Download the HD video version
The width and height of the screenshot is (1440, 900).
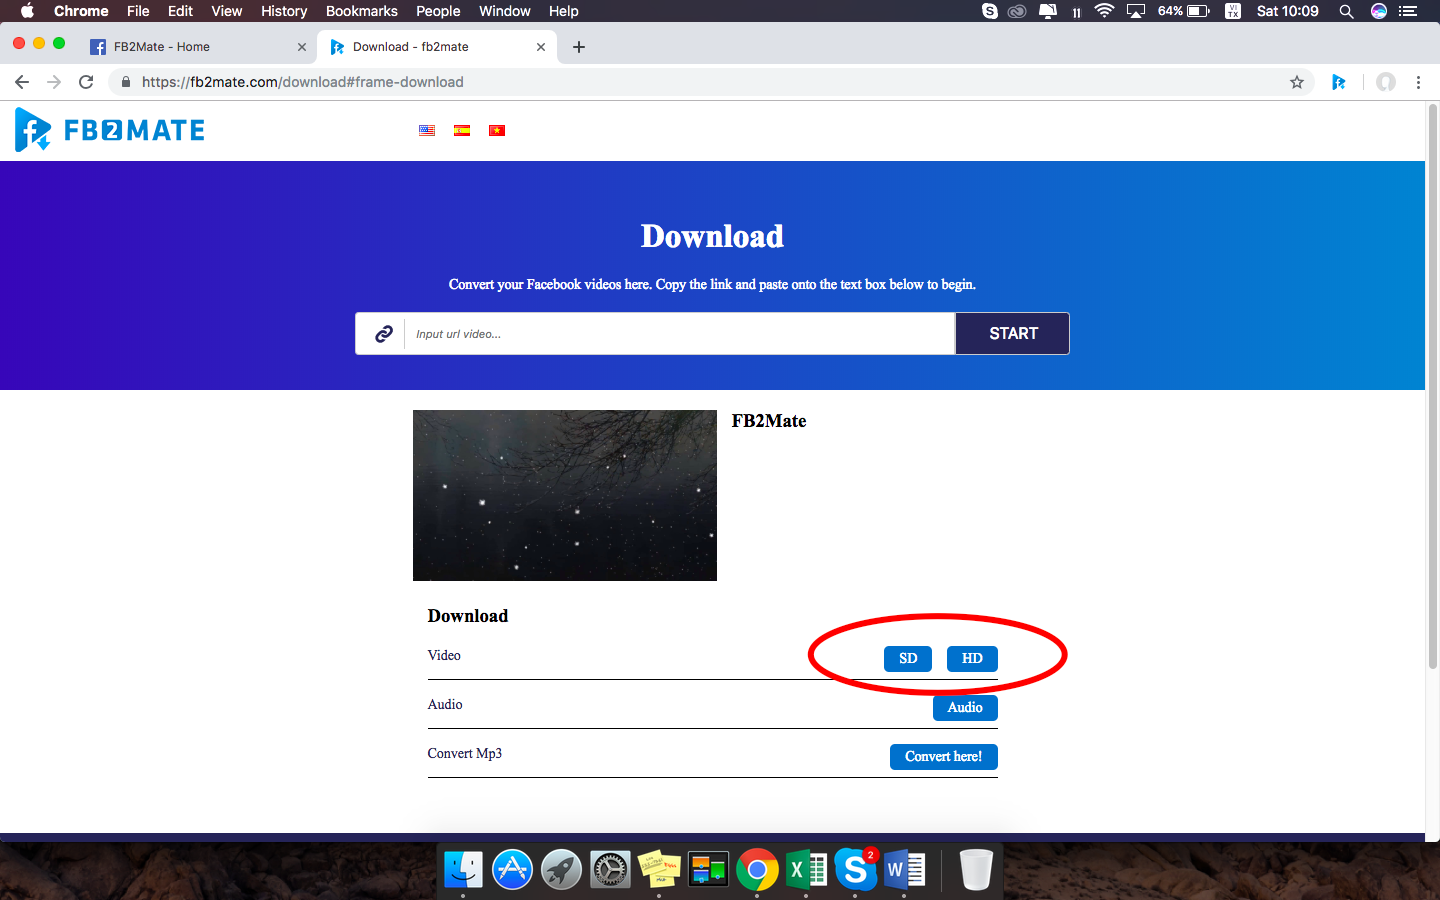[x=971, y=659]
